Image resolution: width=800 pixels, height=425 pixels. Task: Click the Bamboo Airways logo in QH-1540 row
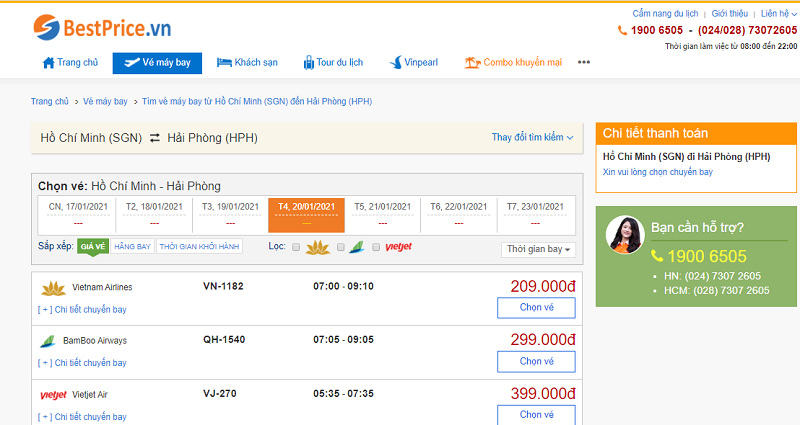[47, 341]
